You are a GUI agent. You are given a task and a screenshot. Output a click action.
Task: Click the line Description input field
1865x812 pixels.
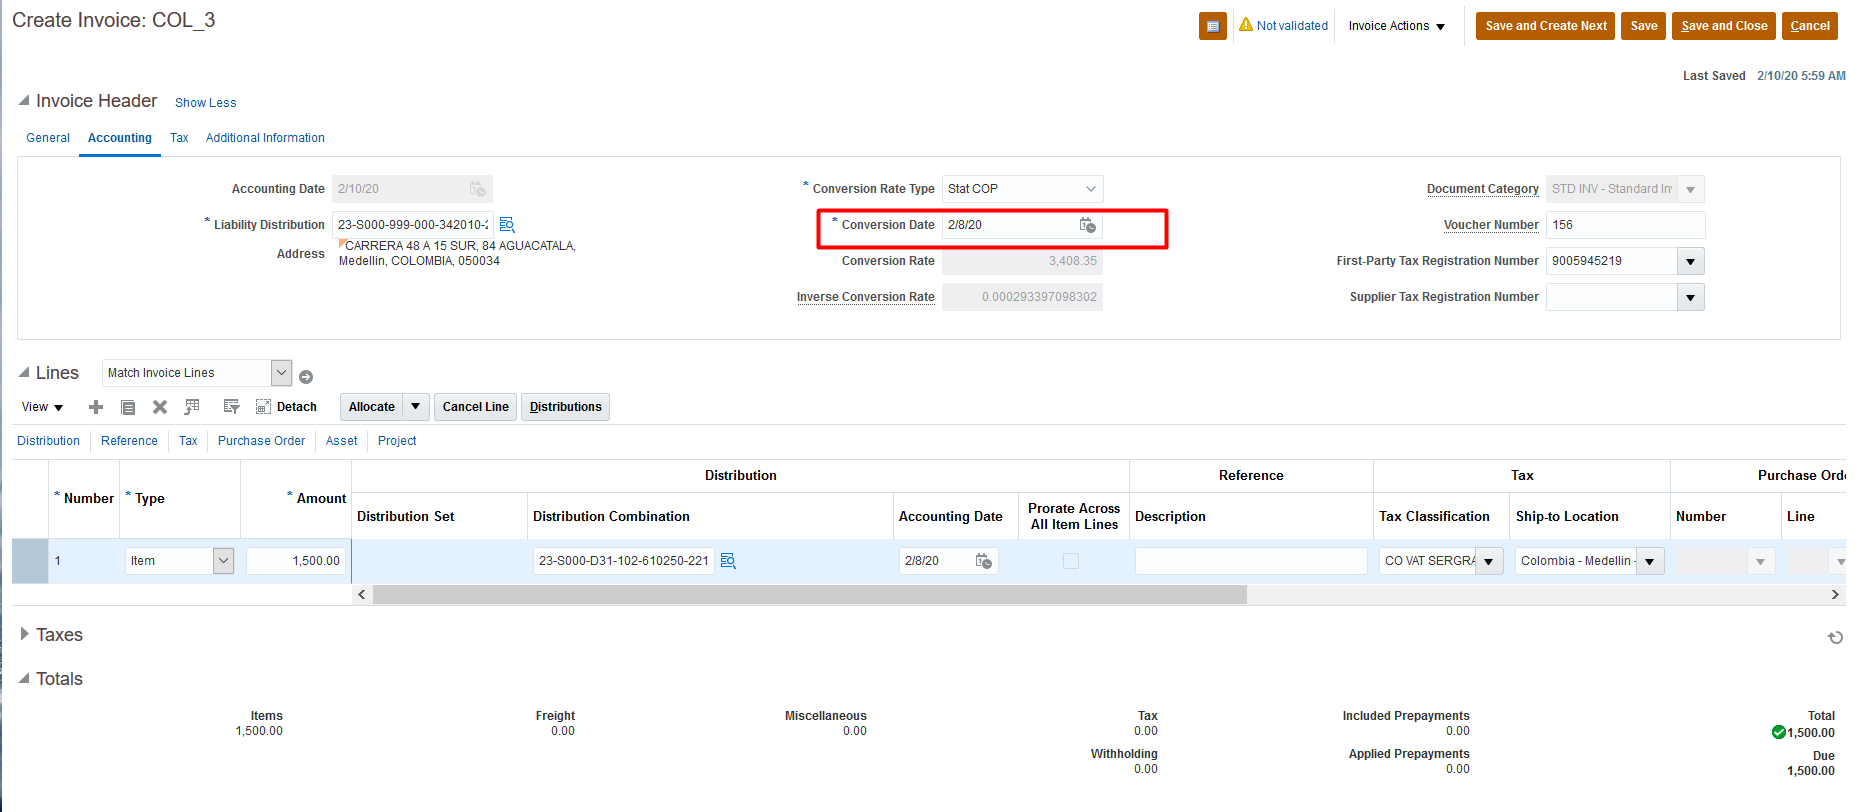1251,561
